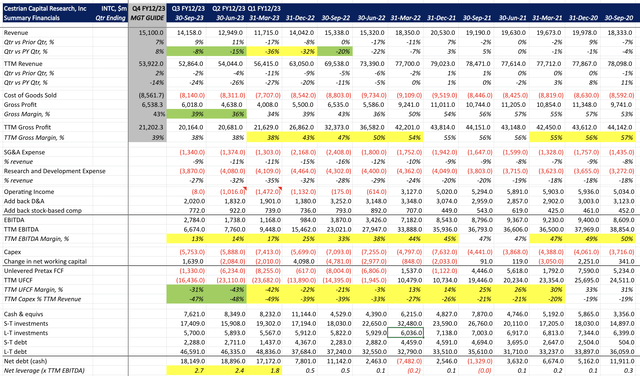
Task: Select Change in net working capital label
Action: click(x=45, y=261)
